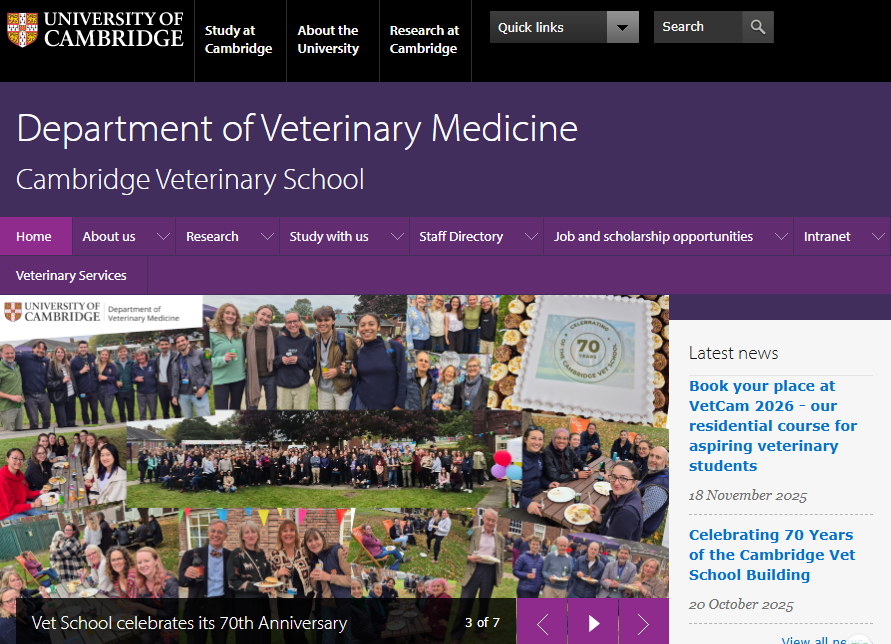The image size is (891, 644).
Task: Go to previous carousel slide
Action: (x=542, y=624)
